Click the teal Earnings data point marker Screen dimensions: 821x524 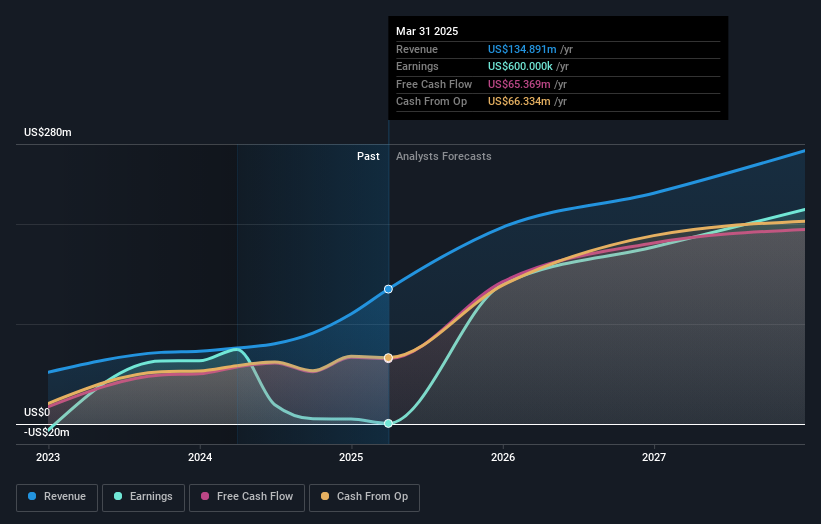(388, 423)
